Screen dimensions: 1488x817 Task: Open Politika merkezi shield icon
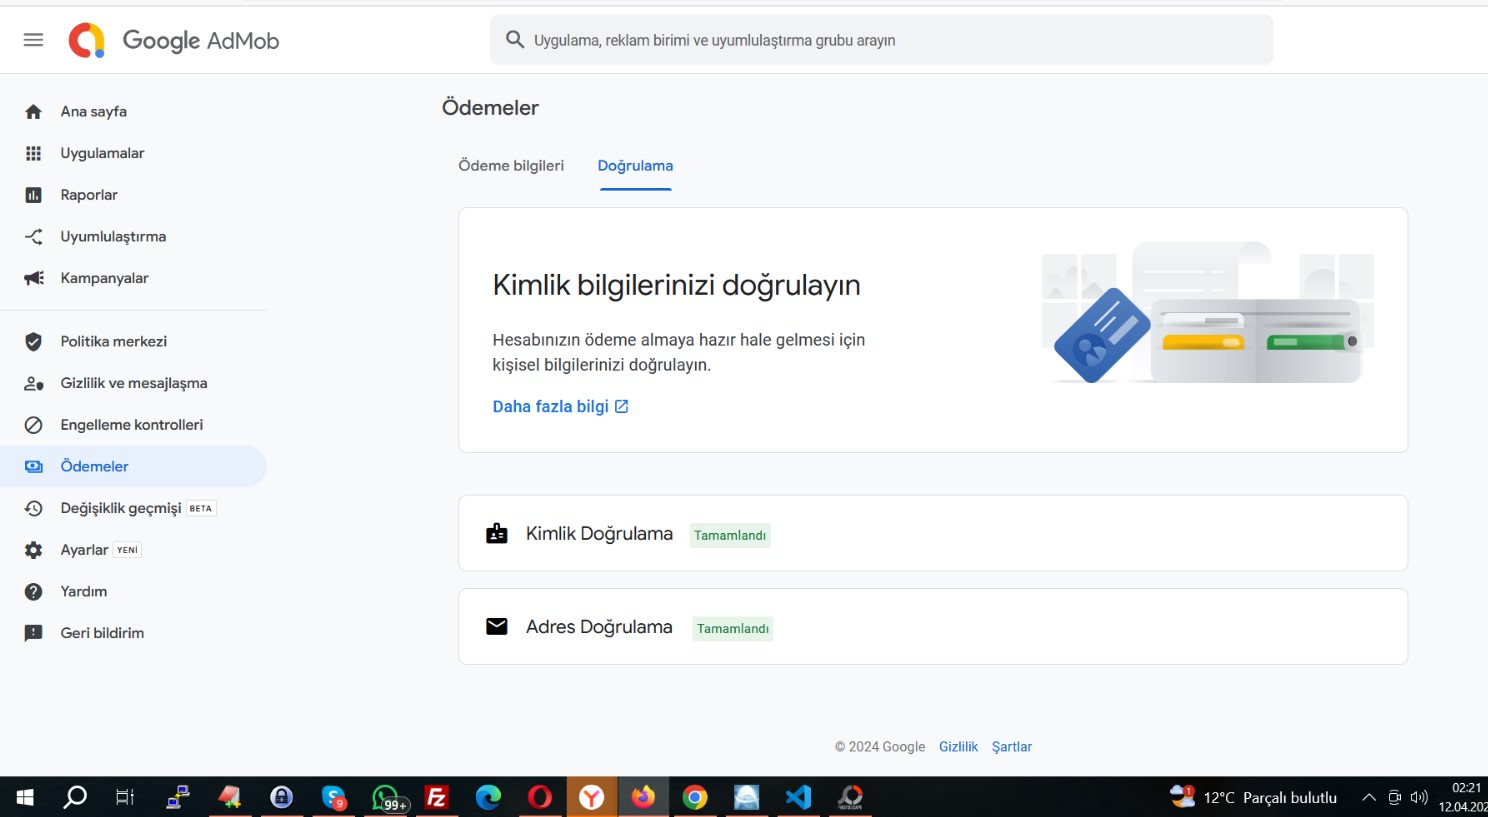pos(33,342)
